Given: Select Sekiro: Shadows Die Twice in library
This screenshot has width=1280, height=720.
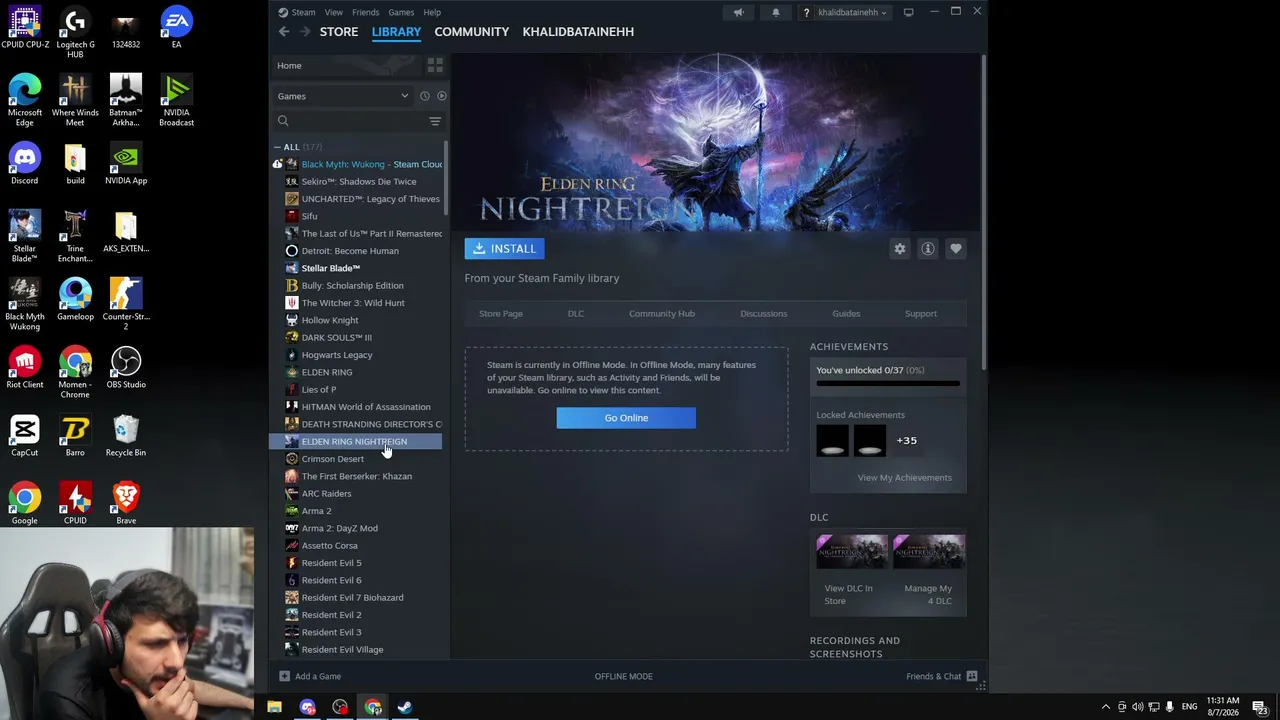Looking at the screenshot, I should (358, 182).
